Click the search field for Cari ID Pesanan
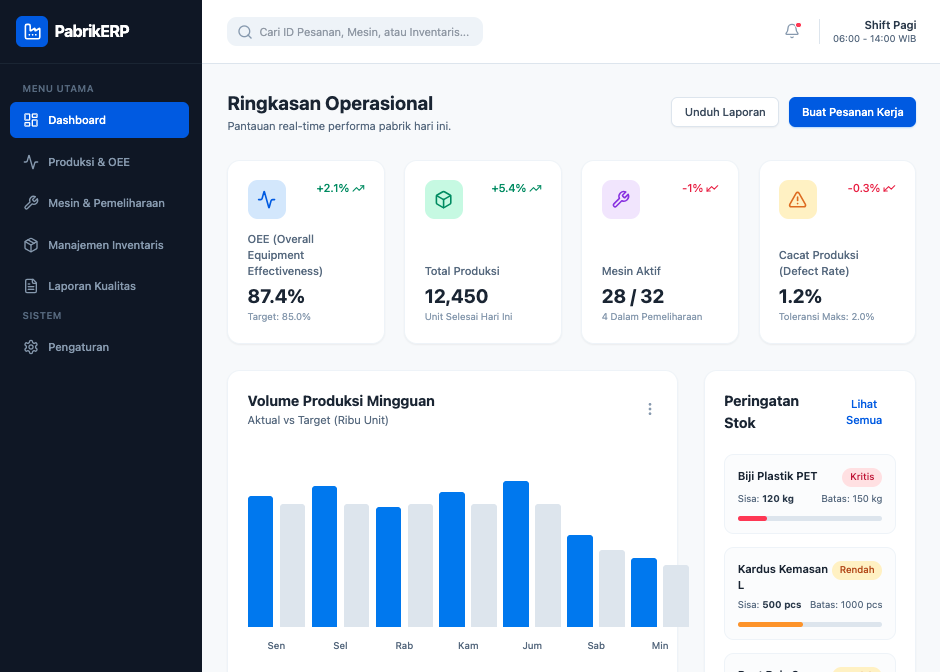Viewport: 940px width, 672px height. (354, 31)
